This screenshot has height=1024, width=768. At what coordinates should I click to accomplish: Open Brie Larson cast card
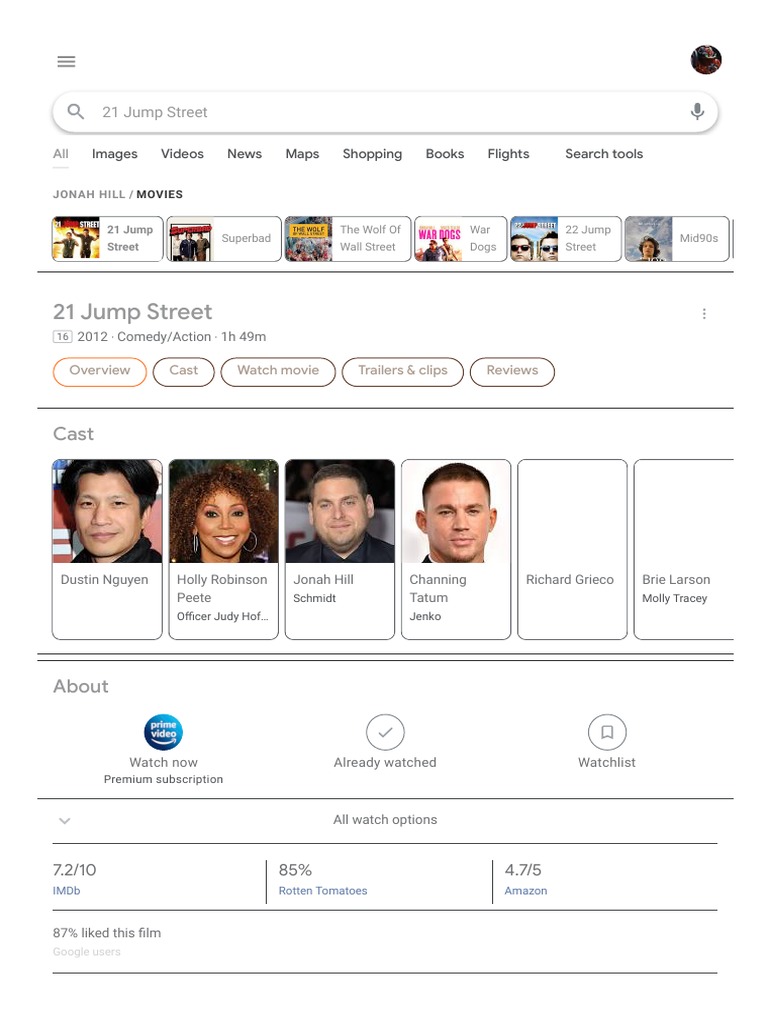point(684,549)
